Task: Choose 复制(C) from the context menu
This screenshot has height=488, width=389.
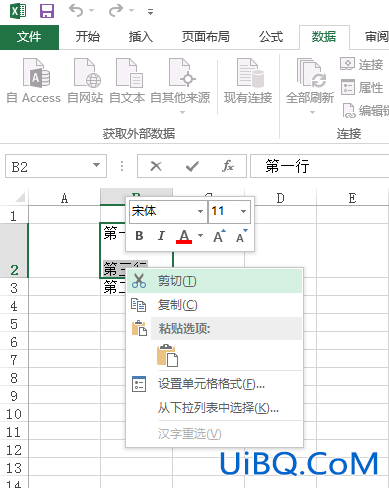Action: coord(215,305)
